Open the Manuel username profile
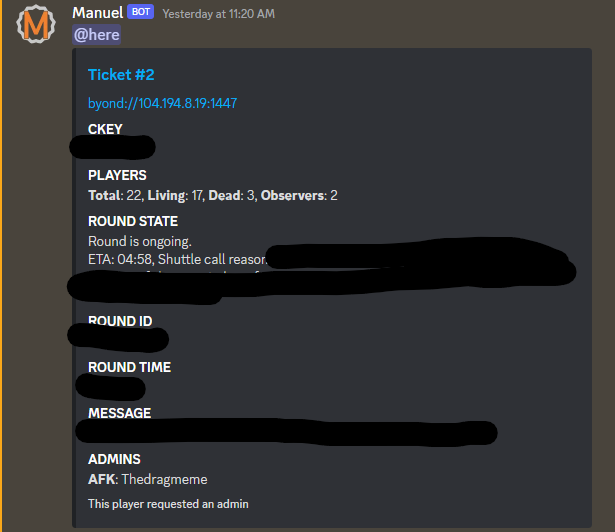The height and width of the screenshot is (532, 615). [x=98, y=13]
